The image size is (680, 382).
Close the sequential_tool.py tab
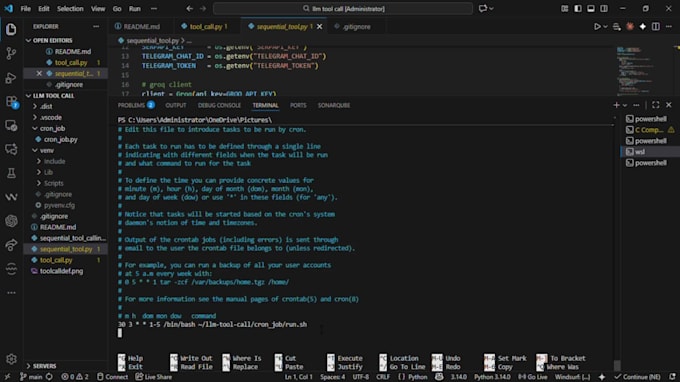(320, 26)
